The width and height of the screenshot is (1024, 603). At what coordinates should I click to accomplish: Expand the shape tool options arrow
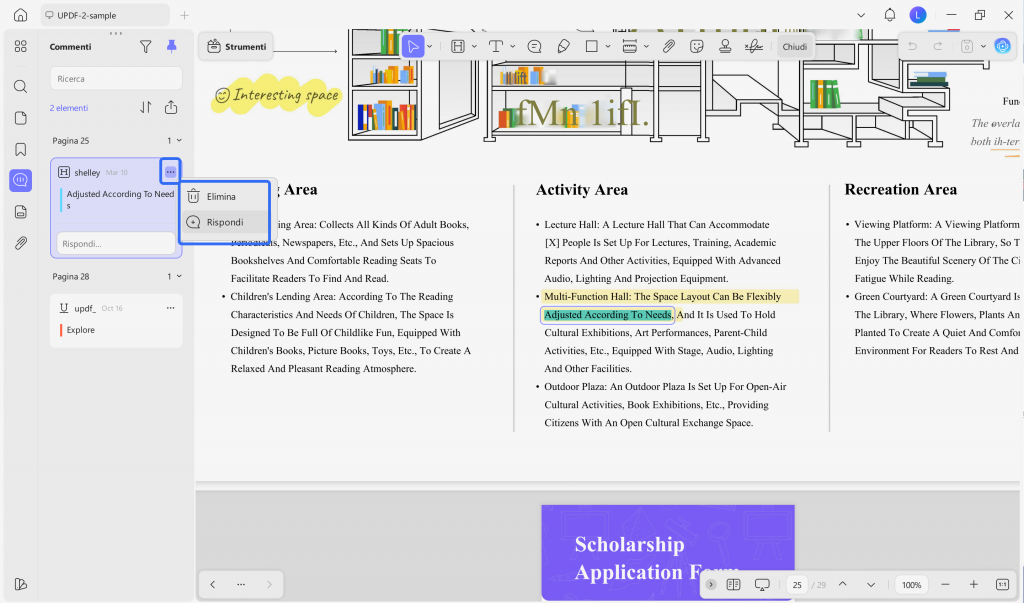point(608,46)
